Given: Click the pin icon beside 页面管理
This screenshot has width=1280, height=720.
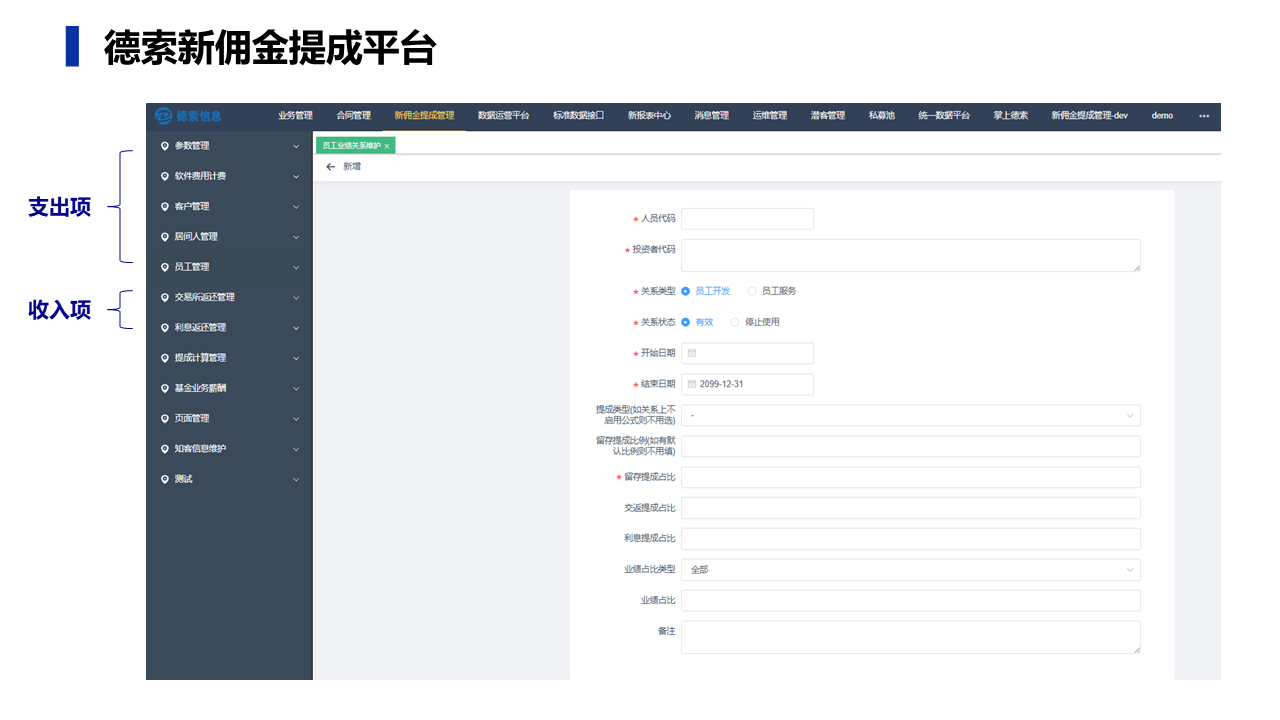Looking at the screenshot, I should [165, 418].
